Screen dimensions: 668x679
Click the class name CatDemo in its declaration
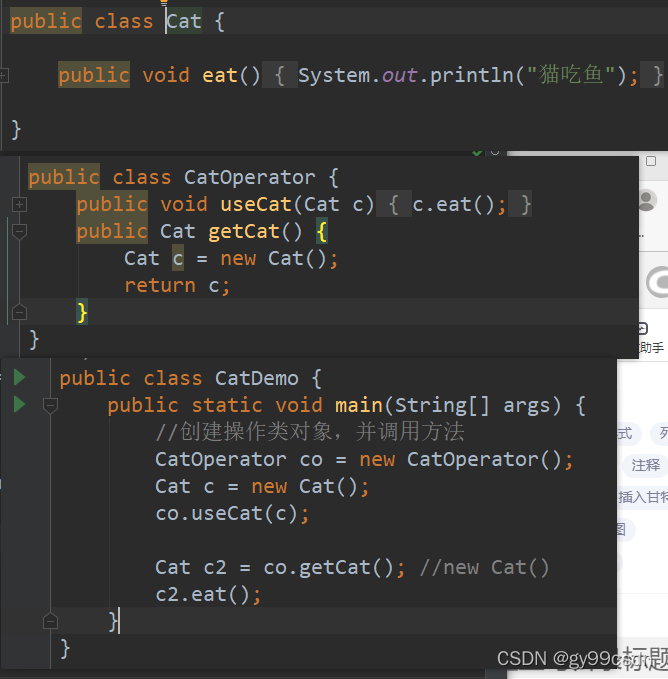(x=256, y=378)
